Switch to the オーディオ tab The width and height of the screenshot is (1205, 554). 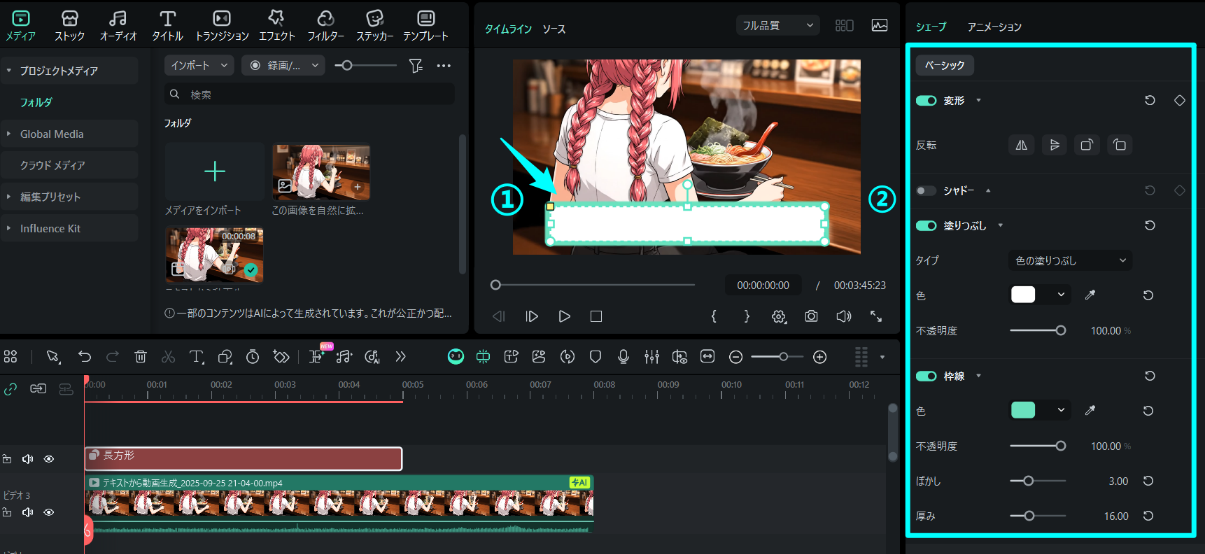click(x=119, y=26)
